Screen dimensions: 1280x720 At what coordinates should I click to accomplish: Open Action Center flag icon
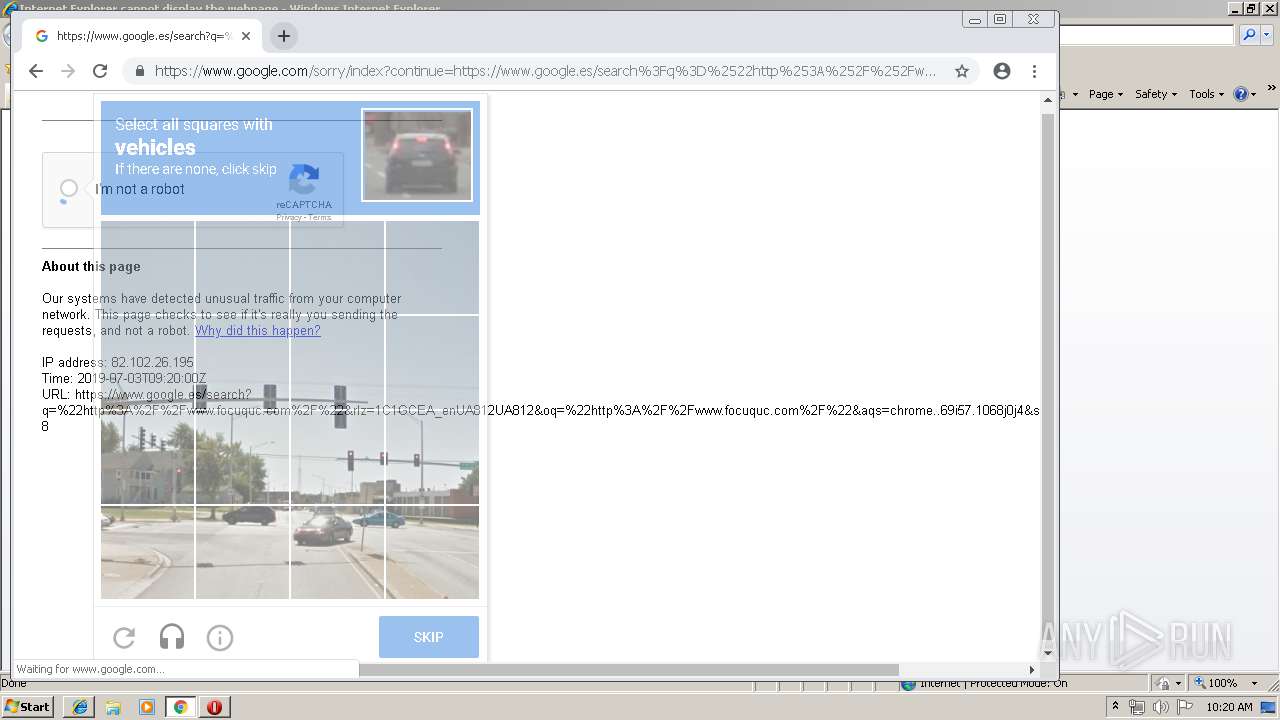click(1184, 707)
